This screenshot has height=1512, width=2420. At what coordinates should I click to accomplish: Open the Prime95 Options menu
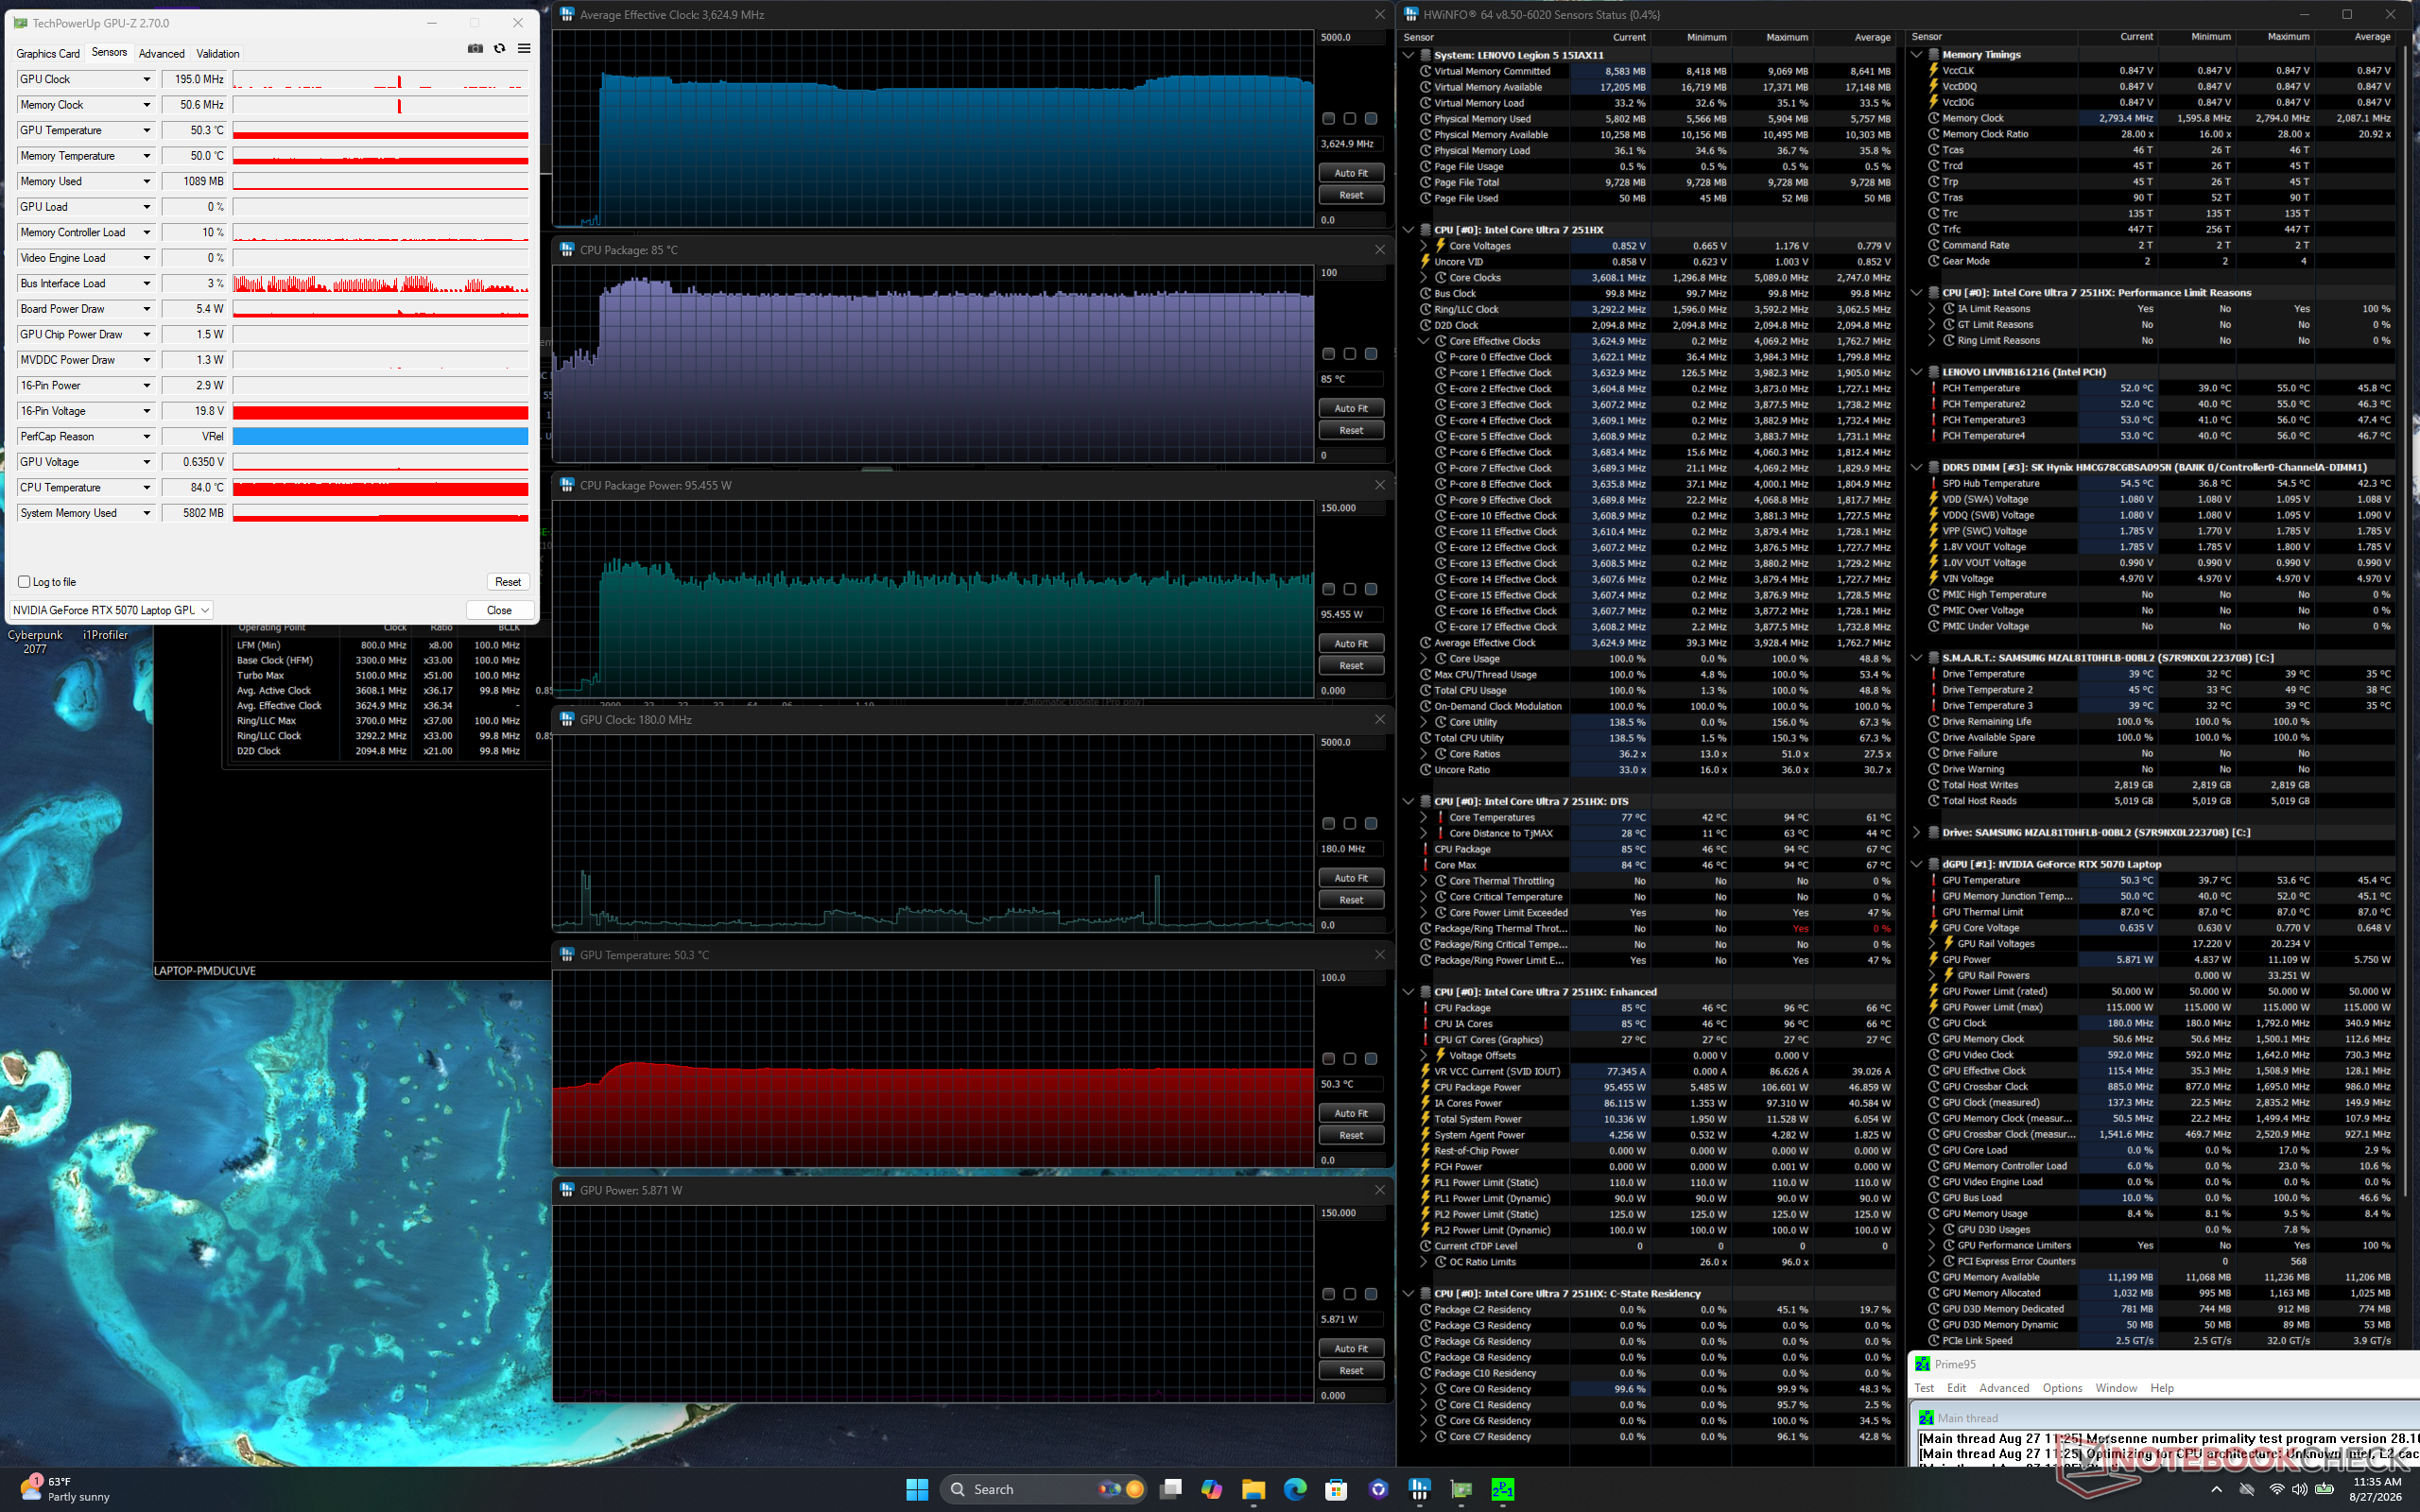coord(2062,1388)
